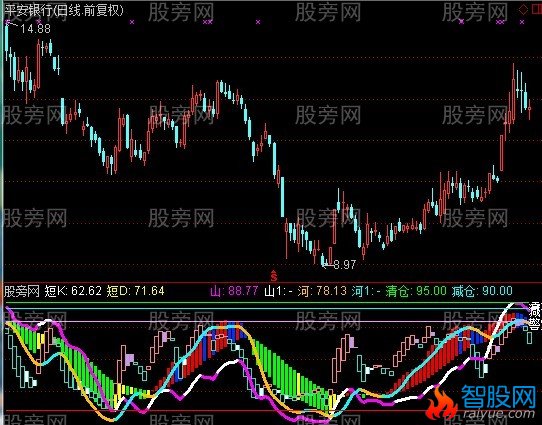Click the 山1: - indicator label
542x425 pixels.
point(279,291)
